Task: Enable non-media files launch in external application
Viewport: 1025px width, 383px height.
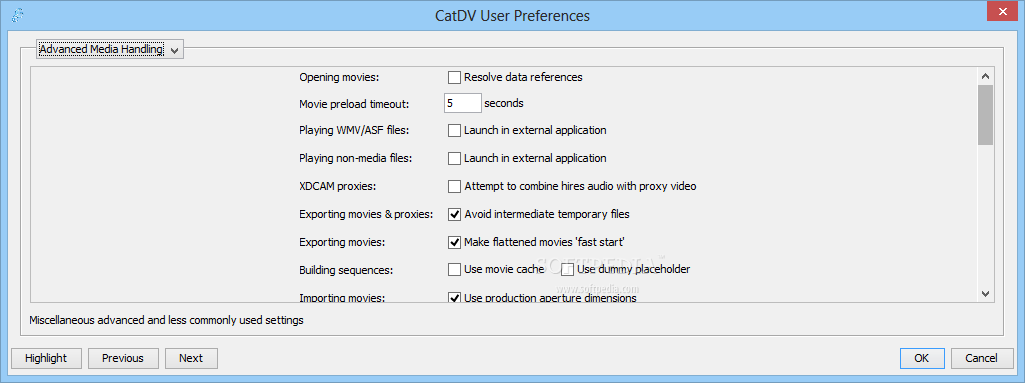Action: [454, 158]
